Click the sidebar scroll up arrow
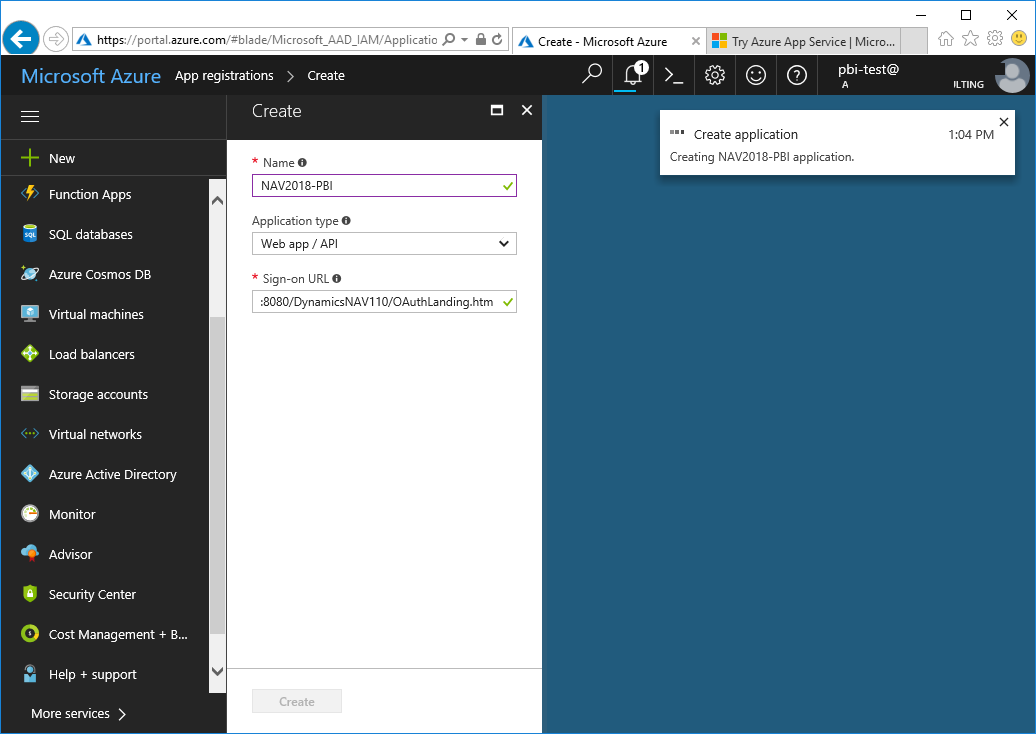Viewport: 1036px width, 734px height. (217, 200)
